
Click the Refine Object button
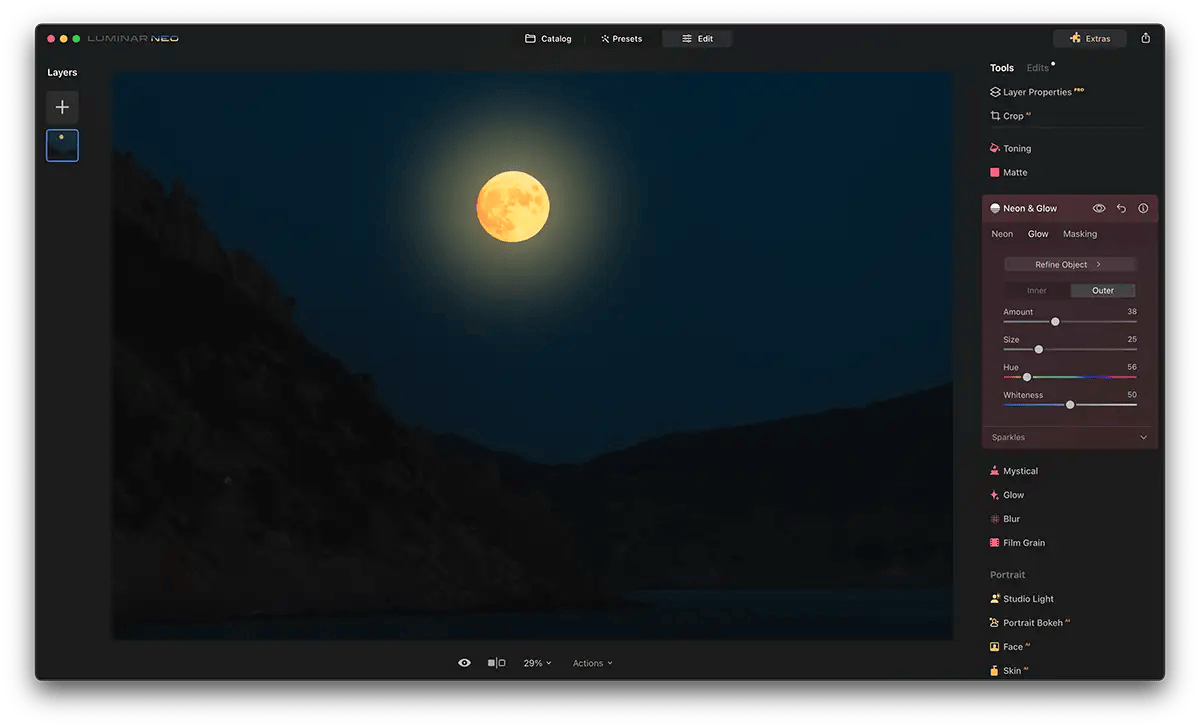coord(1069,263)
